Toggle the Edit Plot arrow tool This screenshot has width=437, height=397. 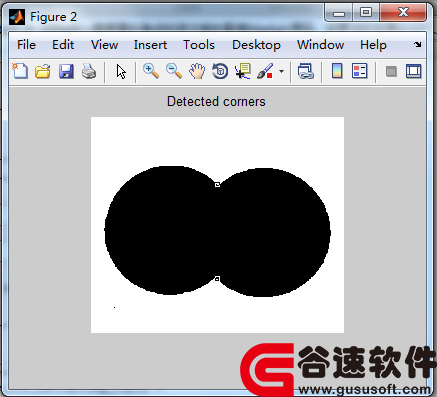[x=121, y=71]
